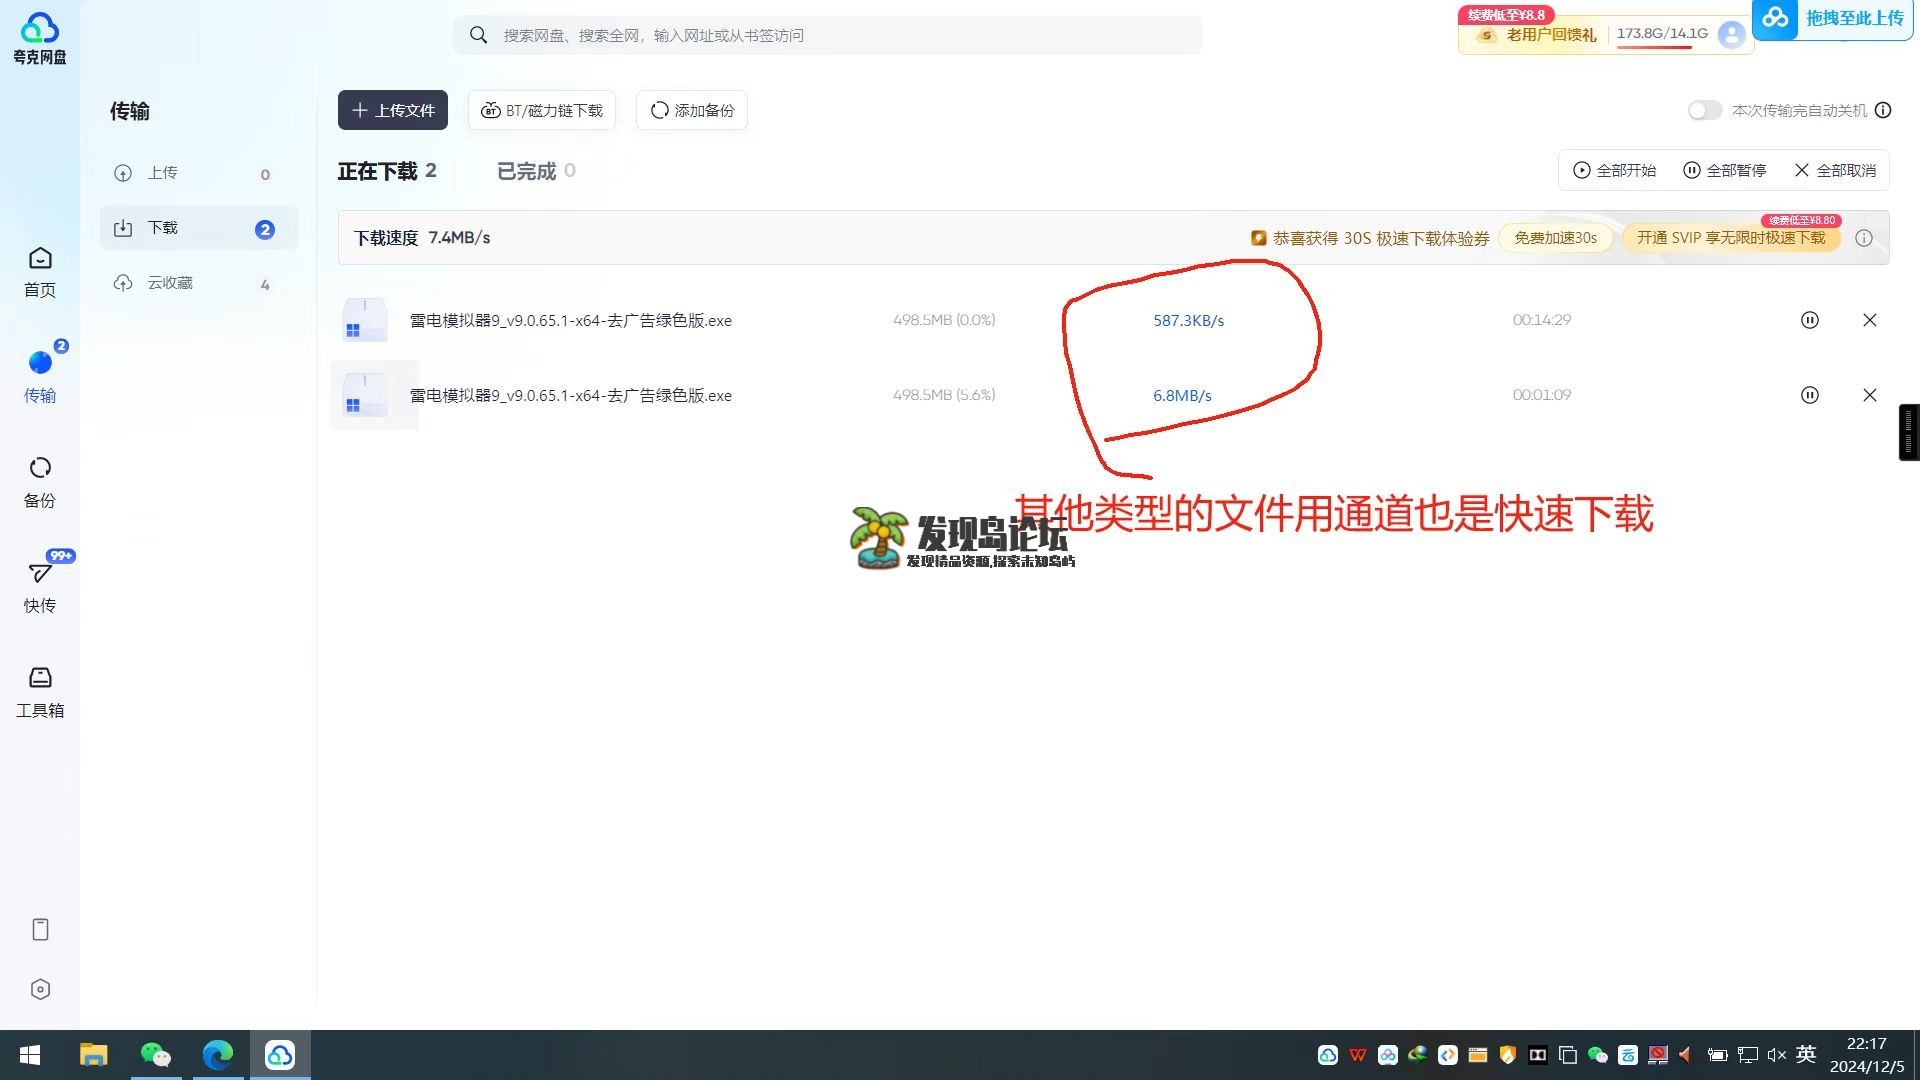The height and width of the screenshot is (1080, 1920).
Task: Open settings hexagon icon in sidebar
Action: pyautogui.click(x=40, y=989)
